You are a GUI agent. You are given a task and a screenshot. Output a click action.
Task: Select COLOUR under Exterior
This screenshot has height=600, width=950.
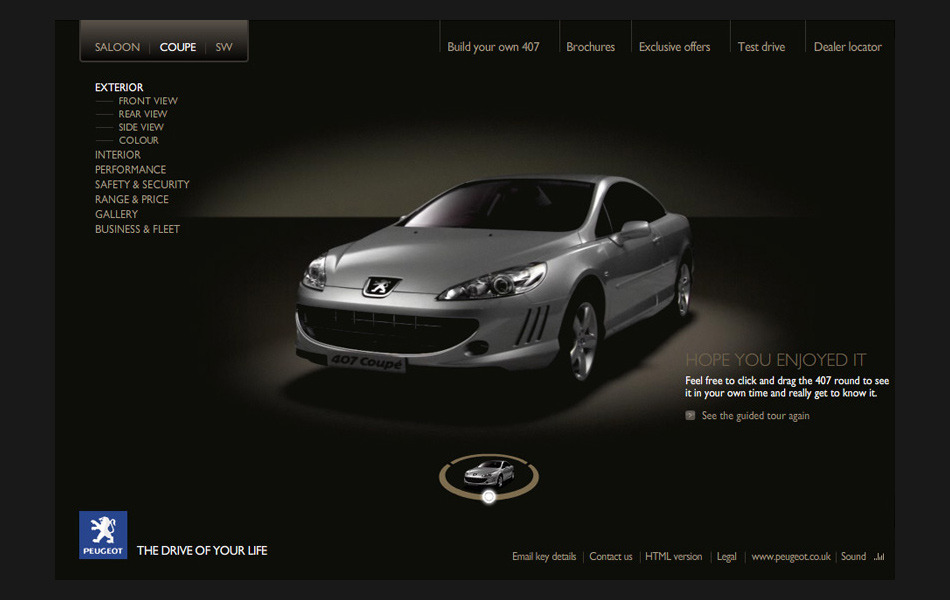click(138, 140)
